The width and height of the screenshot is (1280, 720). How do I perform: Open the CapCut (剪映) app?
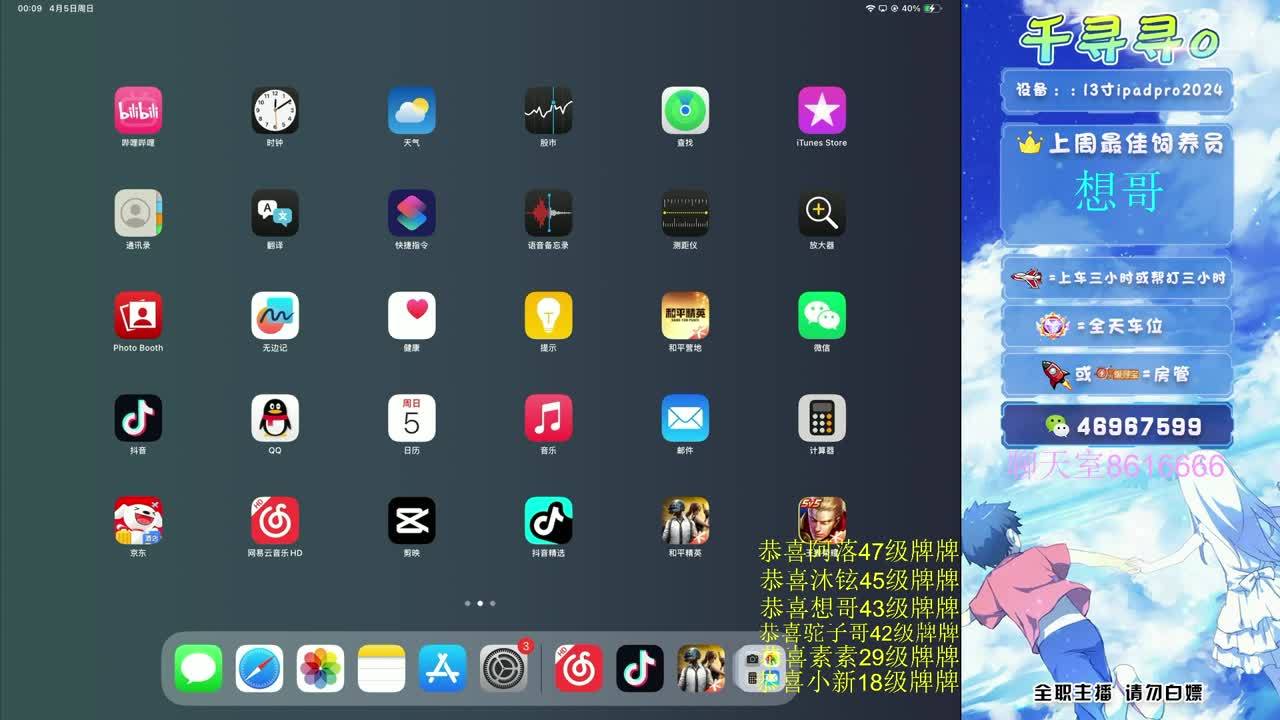coord(412,521)
